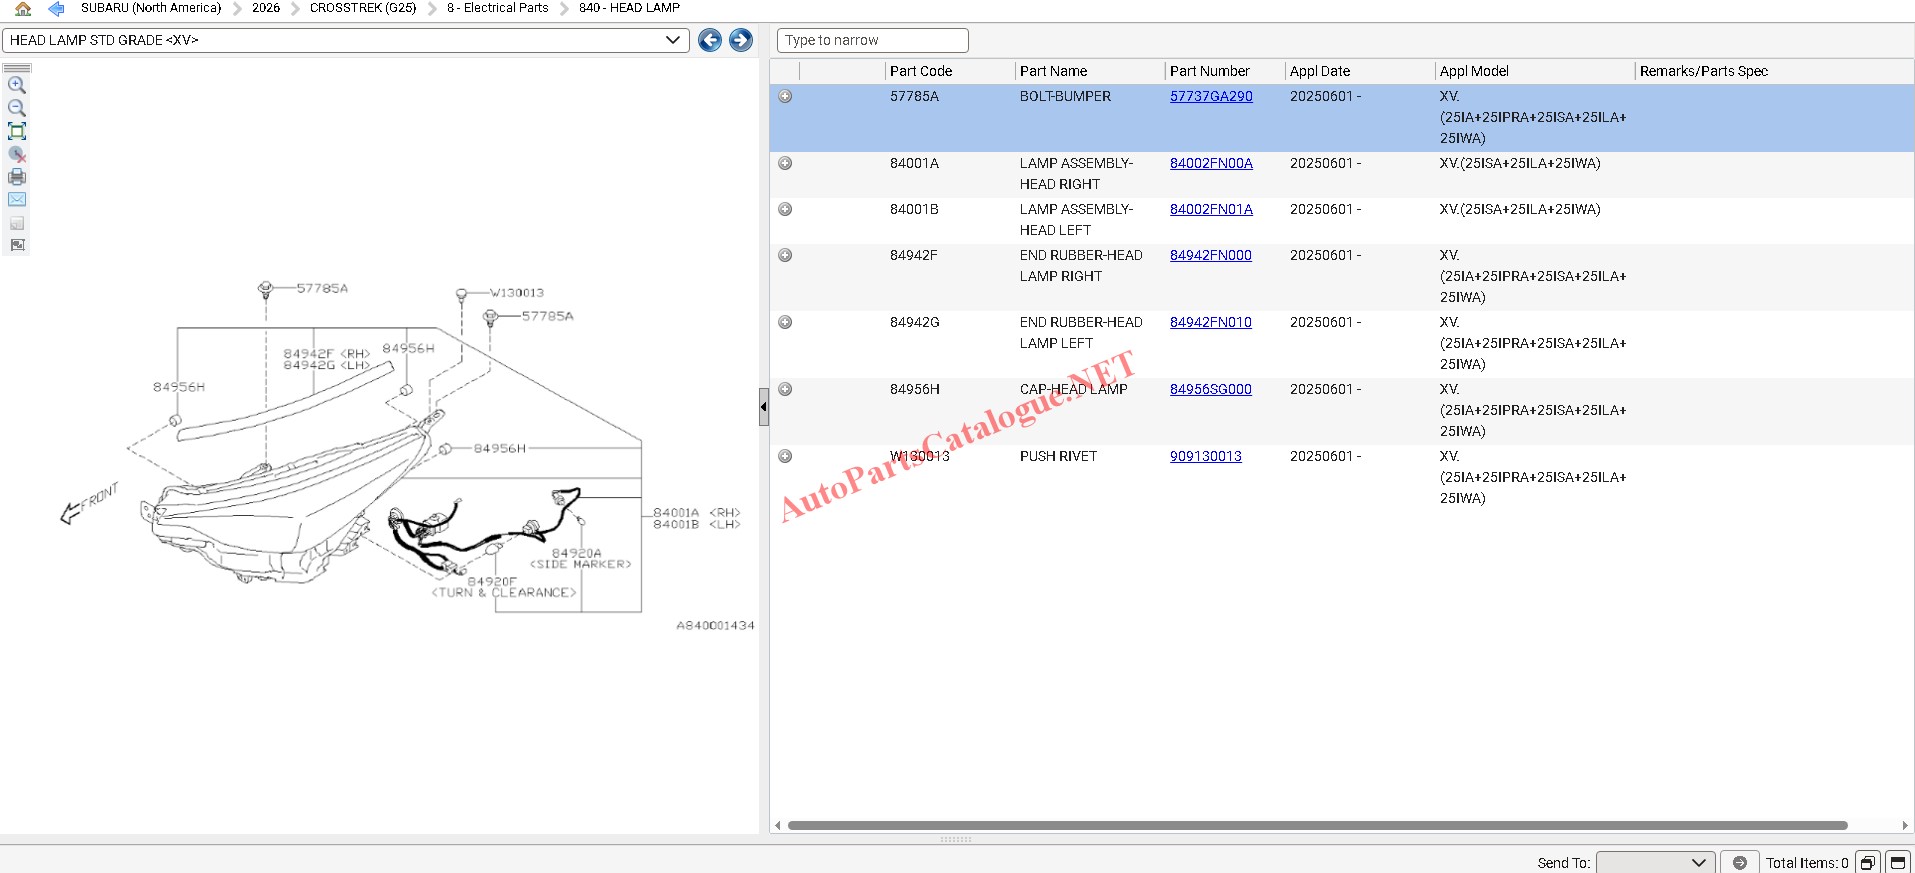The height and width of the screenshot is (873, 1915).
Task: Click the zoom in magnifier icon
Action: tap(17, 85)
